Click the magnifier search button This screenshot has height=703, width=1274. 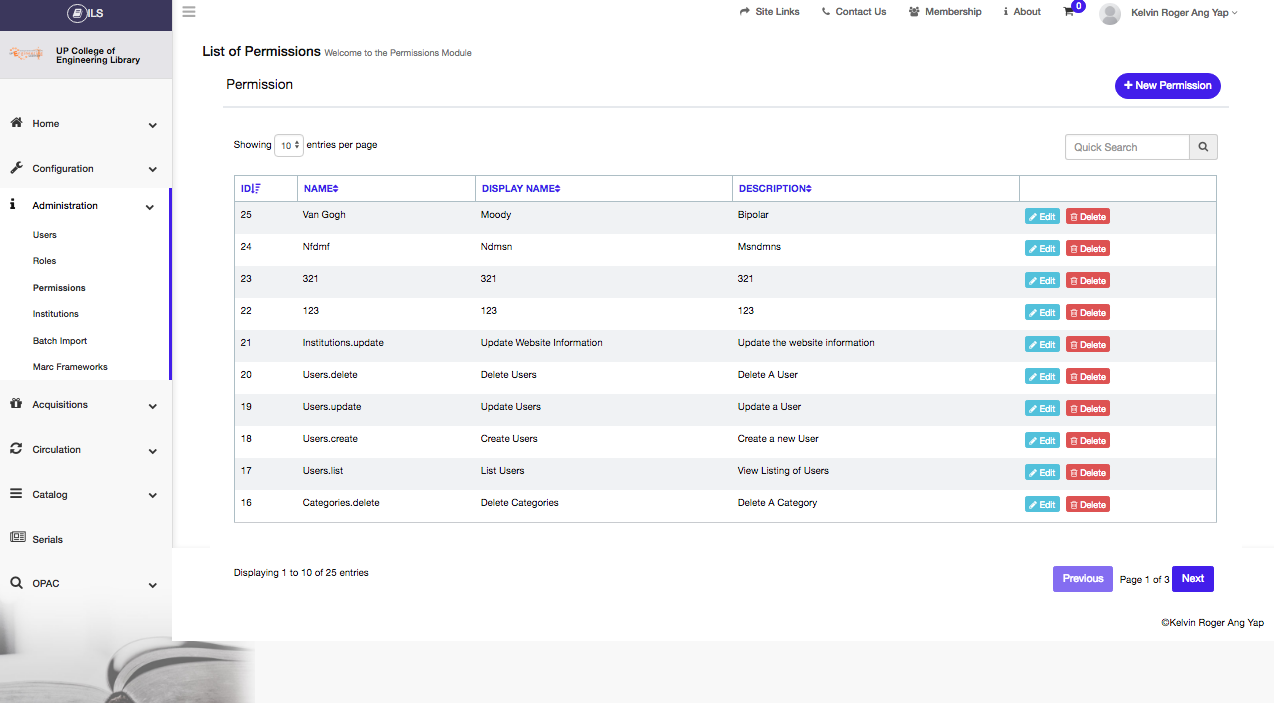pyautogui.click(x=1203, y=147)
